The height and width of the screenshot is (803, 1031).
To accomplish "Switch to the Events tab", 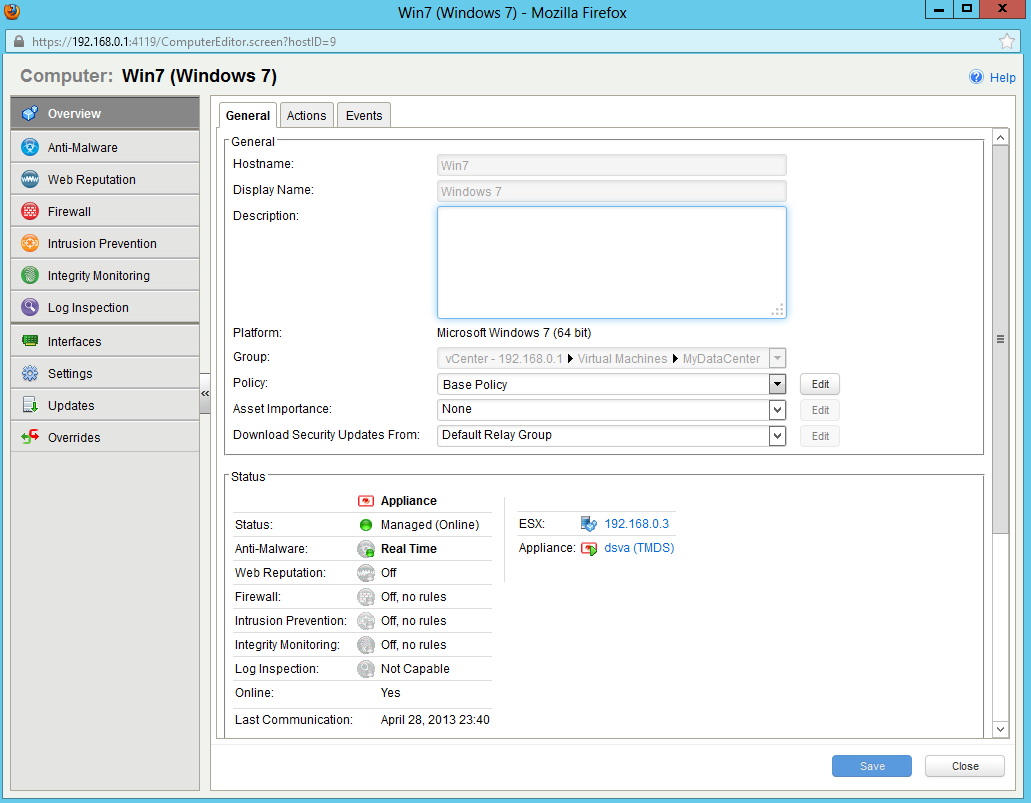I will [364, 115].
